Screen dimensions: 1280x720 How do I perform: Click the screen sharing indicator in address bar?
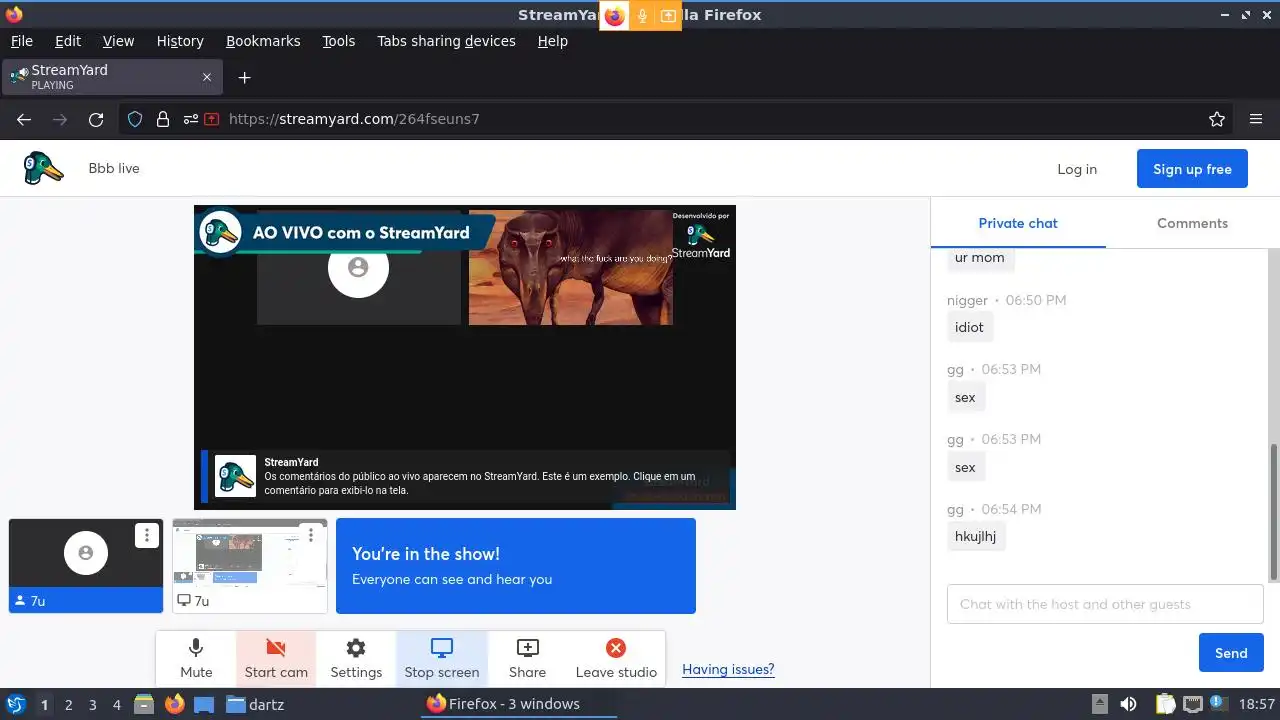(212, 119)
